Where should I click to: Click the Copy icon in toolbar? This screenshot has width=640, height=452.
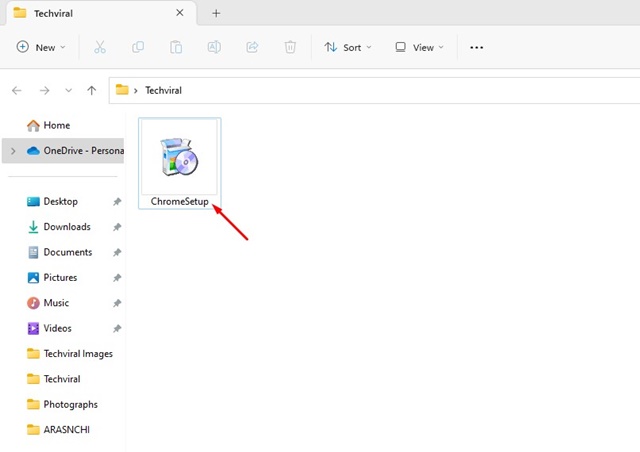coord(138,47)
